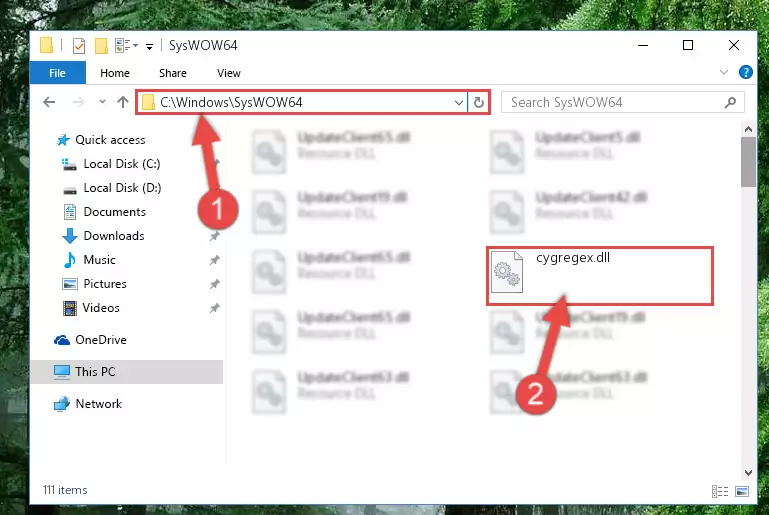Open the Customize Quick Access Toolbar dropdown
Viewport: 769px width, 515px height.
pyautogui.click(x=149, y=47)
